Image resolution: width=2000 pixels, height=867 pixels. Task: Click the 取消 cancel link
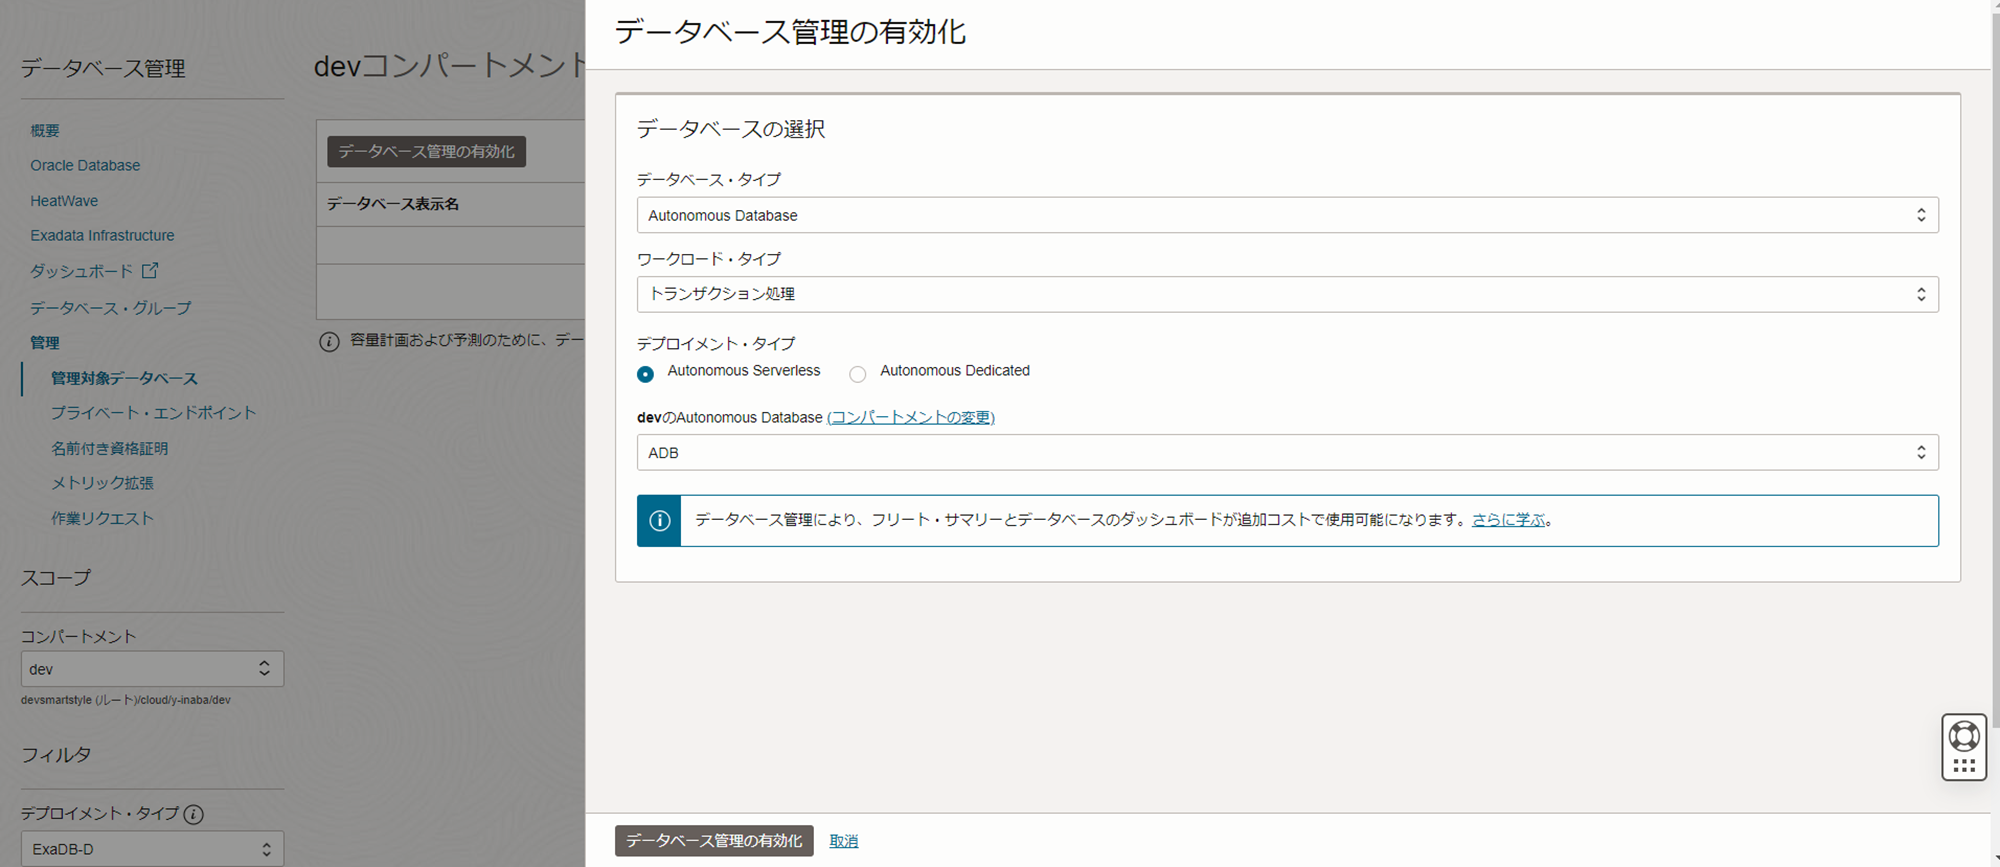(844, 841)
